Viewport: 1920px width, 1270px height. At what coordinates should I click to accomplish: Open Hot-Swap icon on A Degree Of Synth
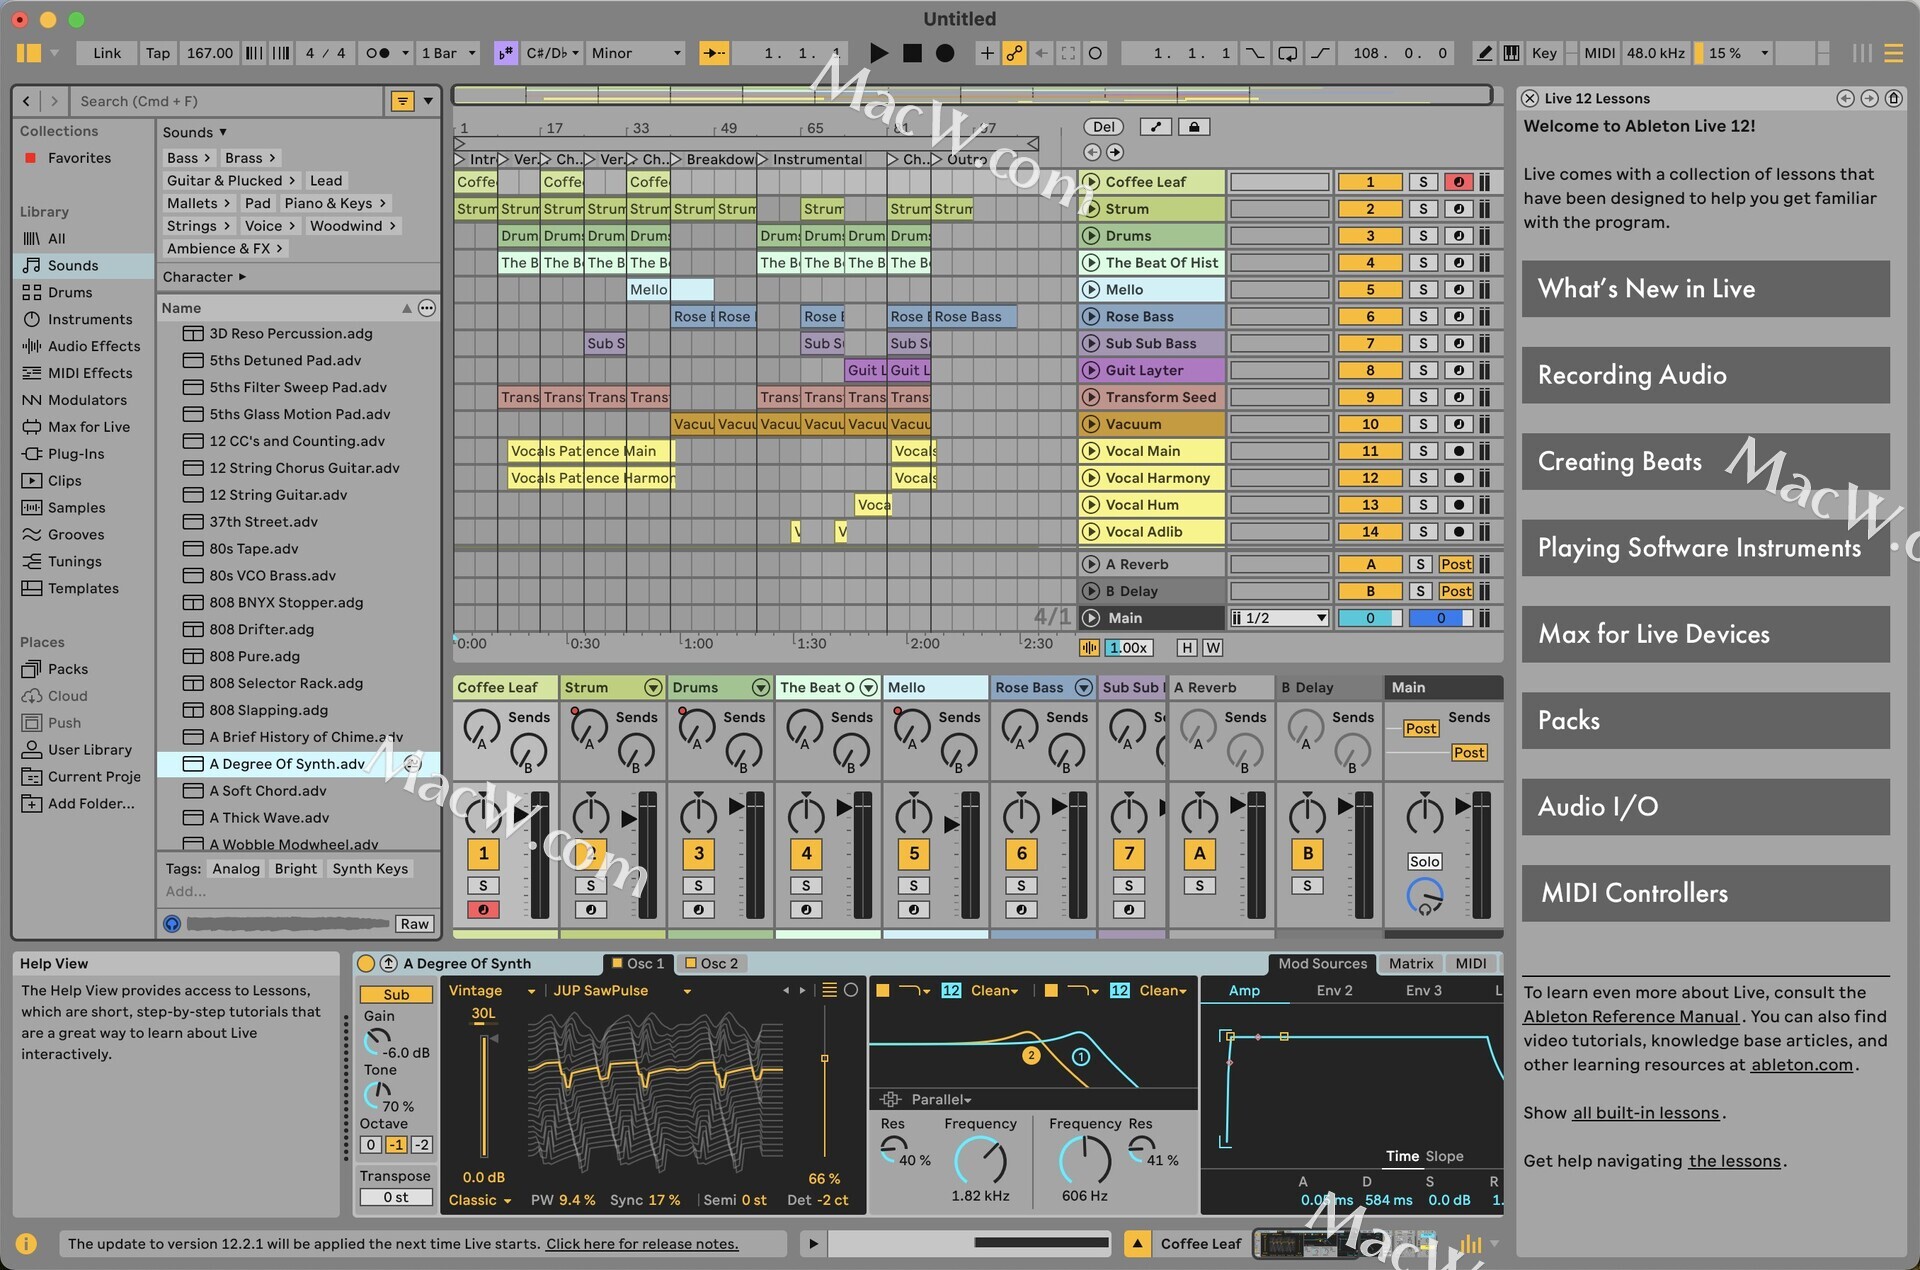coord(388,963)
